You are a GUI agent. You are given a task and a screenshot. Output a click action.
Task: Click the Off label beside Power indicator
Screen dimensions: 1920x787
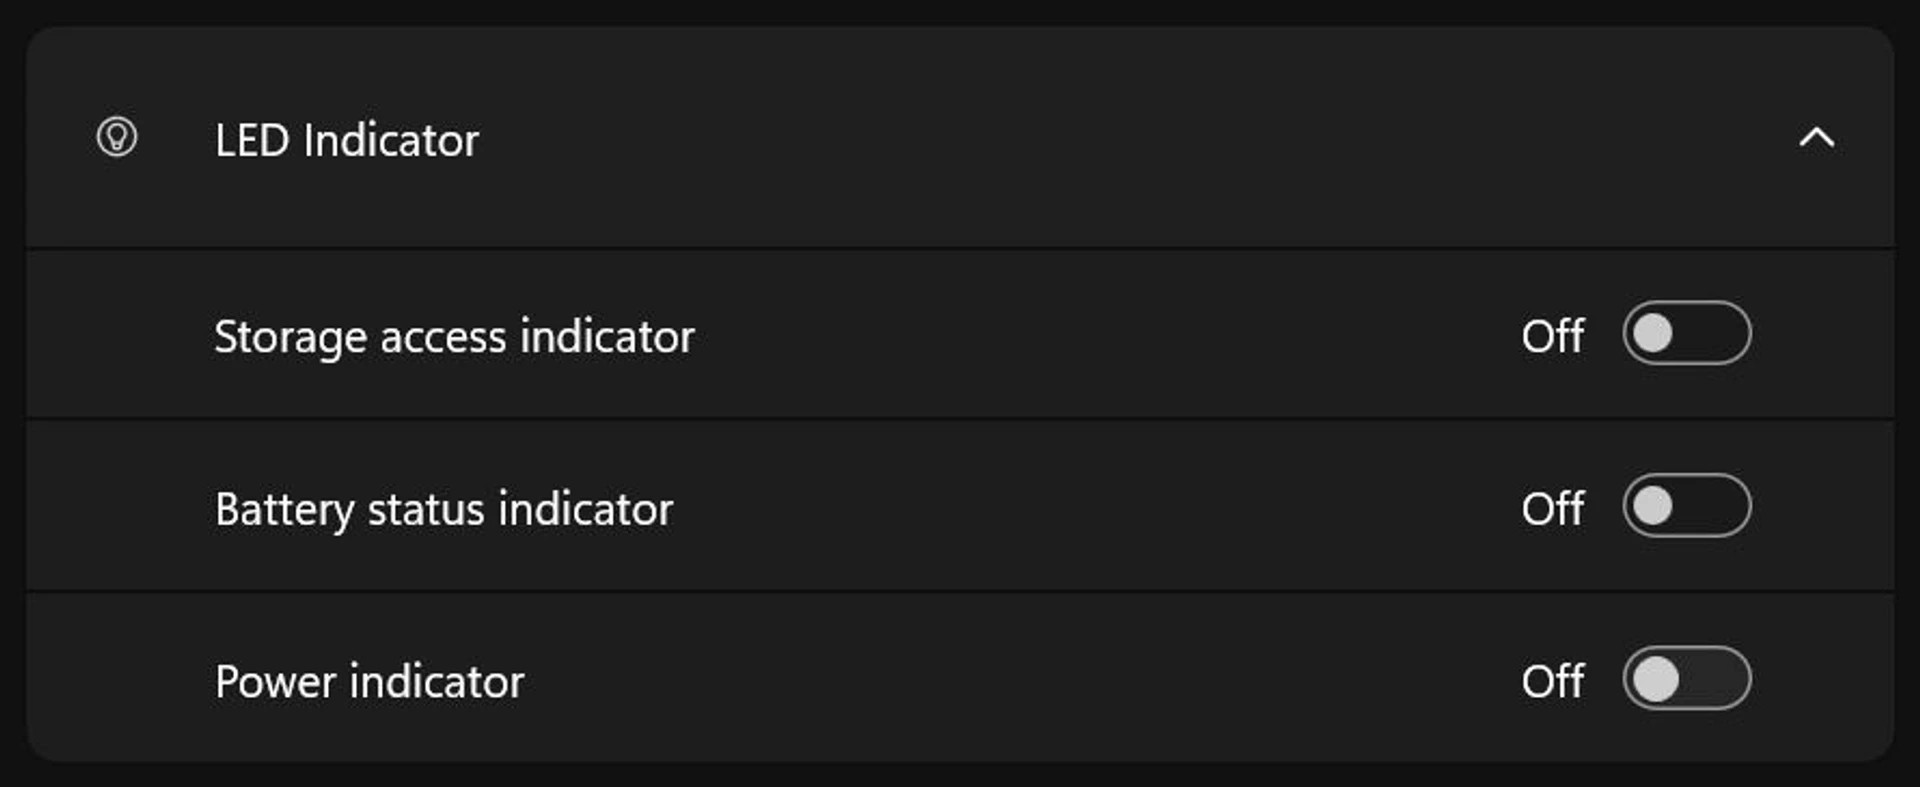click(x=1552, y=682)
